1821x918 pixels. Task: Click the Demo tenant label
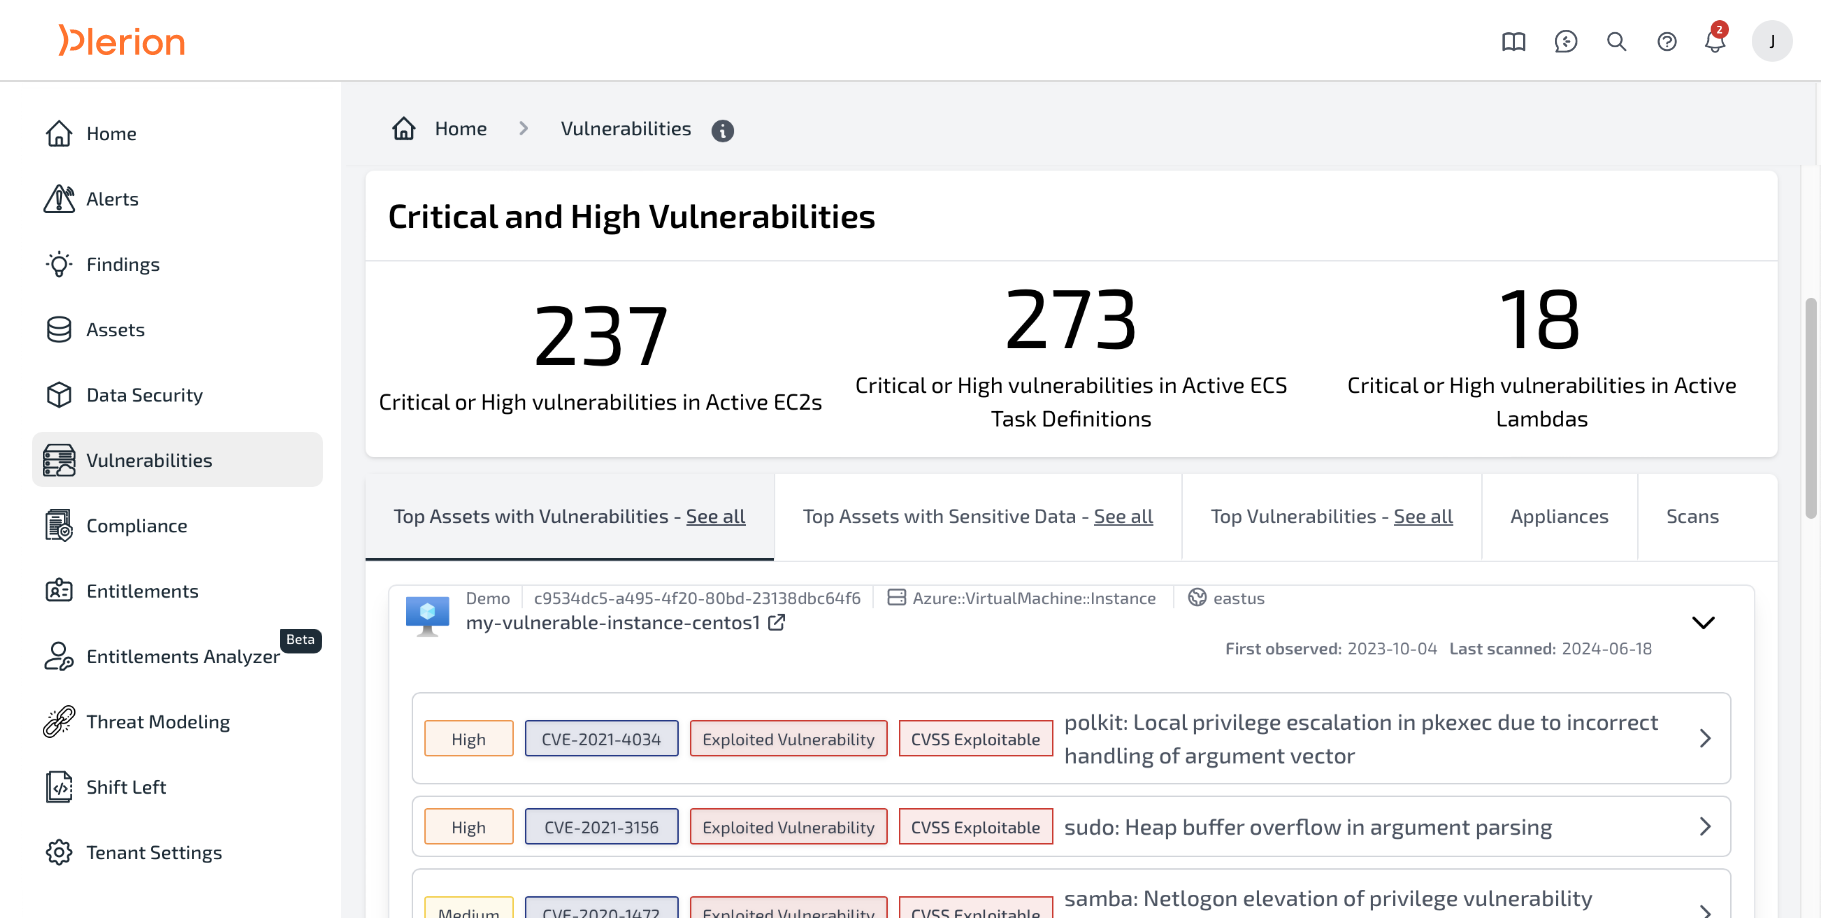488,598
